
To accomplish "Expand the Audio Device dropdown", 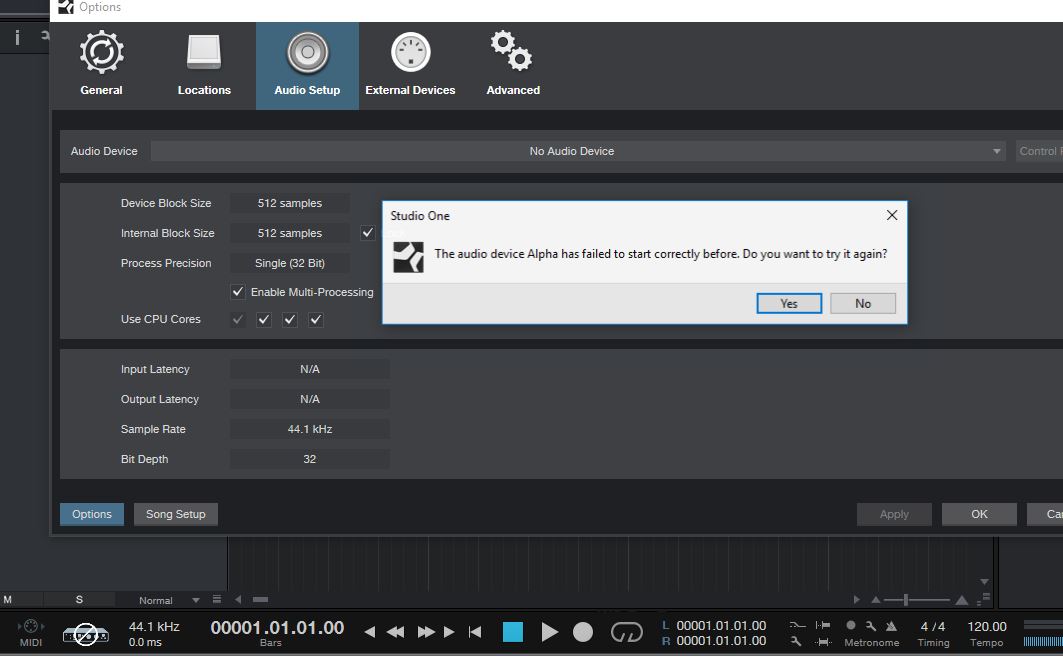I will click(579, 151).
